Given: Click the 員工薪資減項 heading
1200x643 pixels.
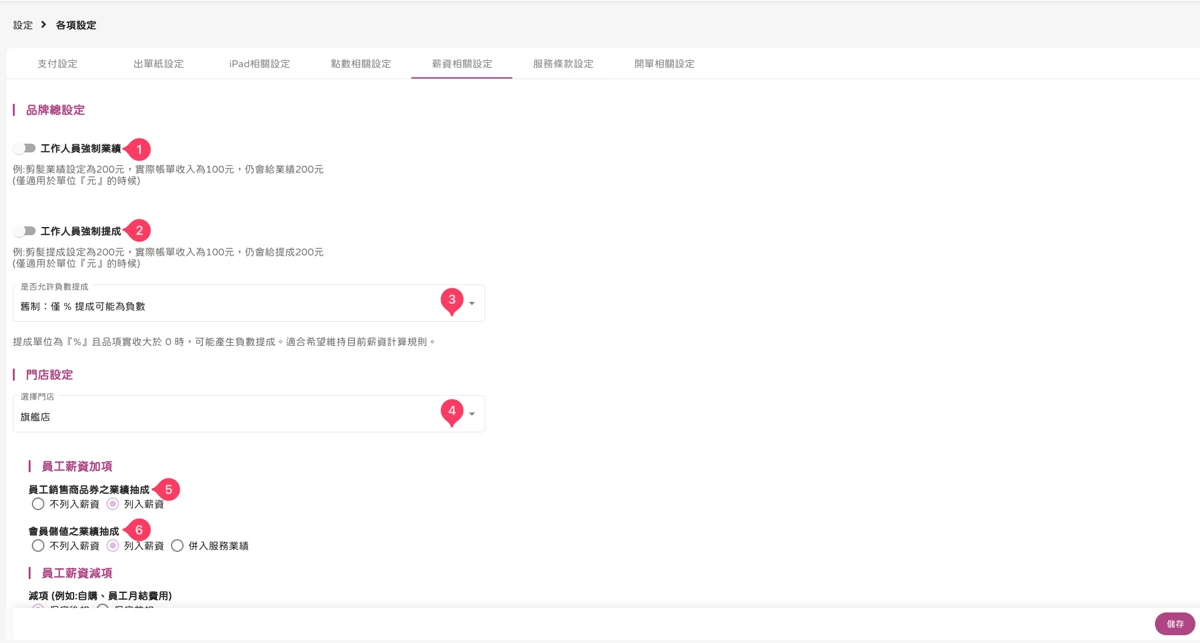Looking at the screenshot, I should 77,573.
